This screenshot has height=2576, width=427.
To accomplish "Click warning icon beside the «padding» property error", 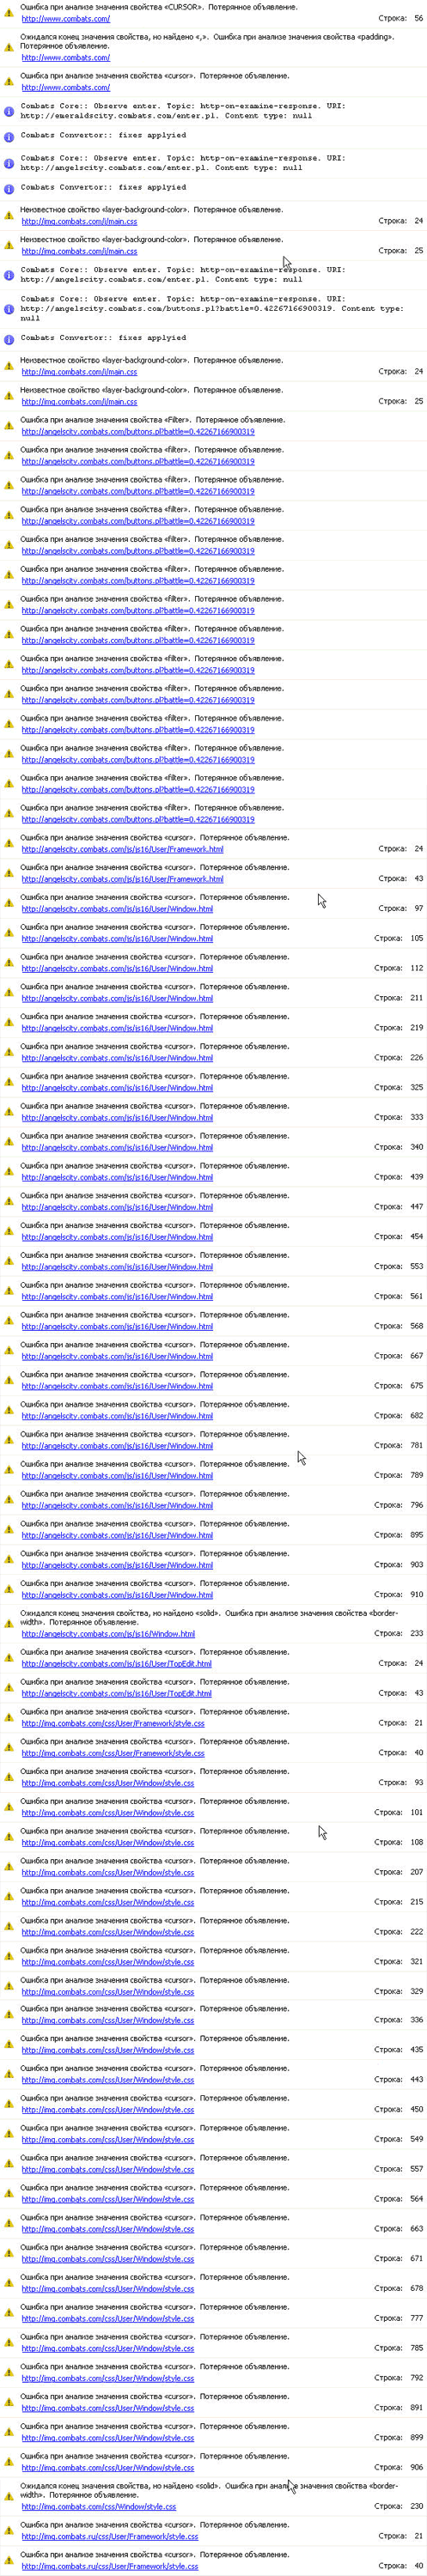I will pos(9,47).
